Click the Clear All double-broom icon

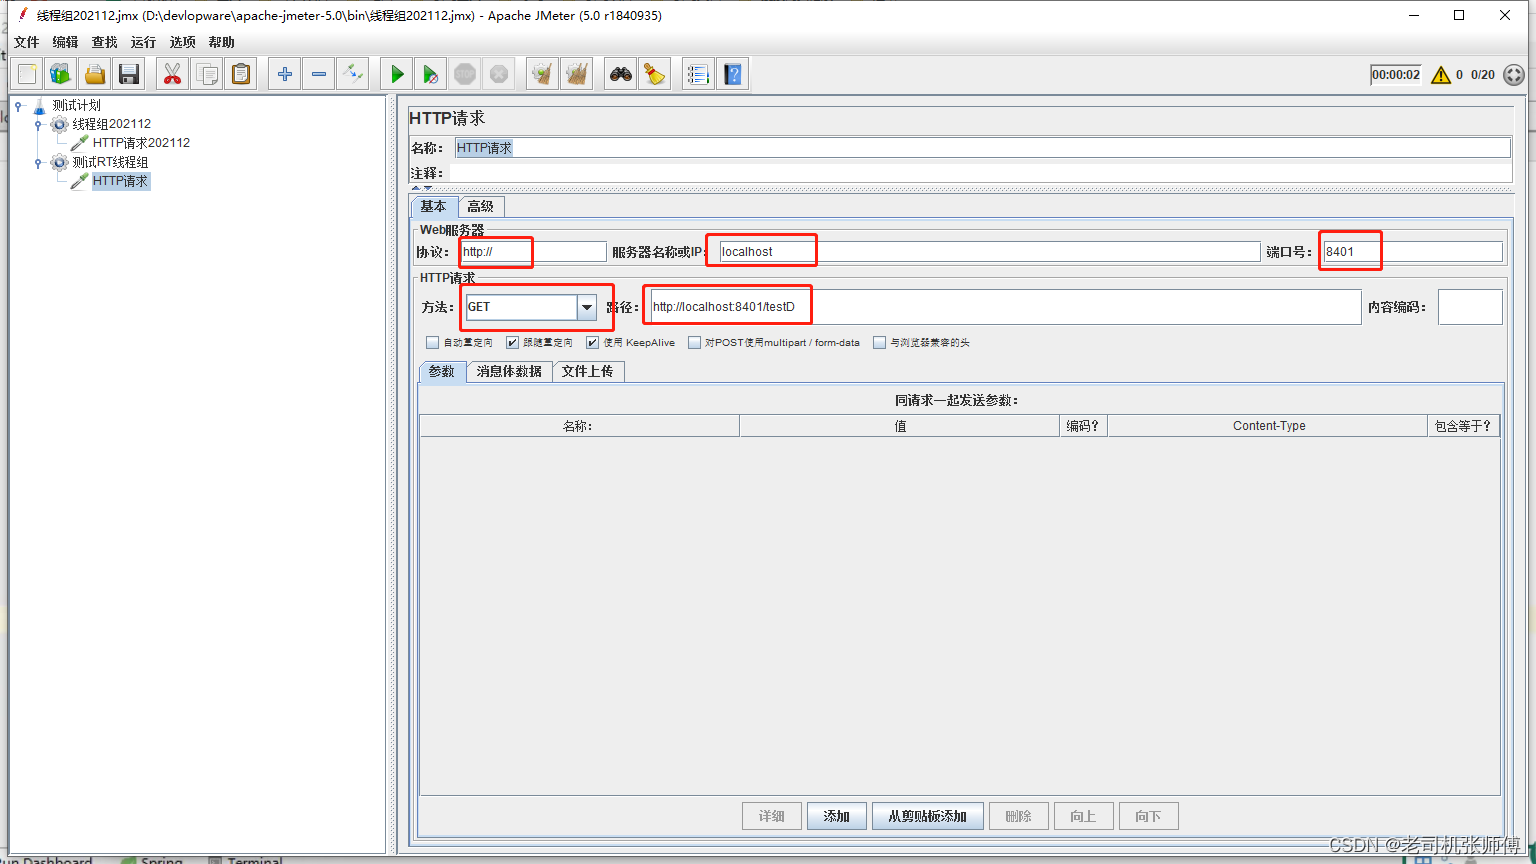coord(577,74)
